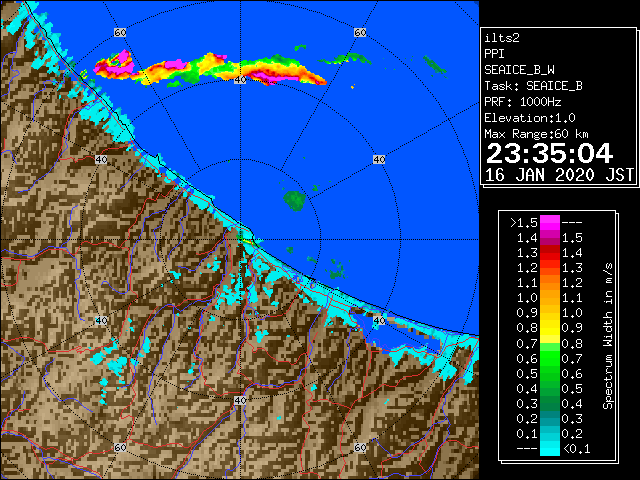Click the "PRF: 1000Hz" value
This screenshot has width=640, height=480.
pyautogui.click(x=523, y=102)
